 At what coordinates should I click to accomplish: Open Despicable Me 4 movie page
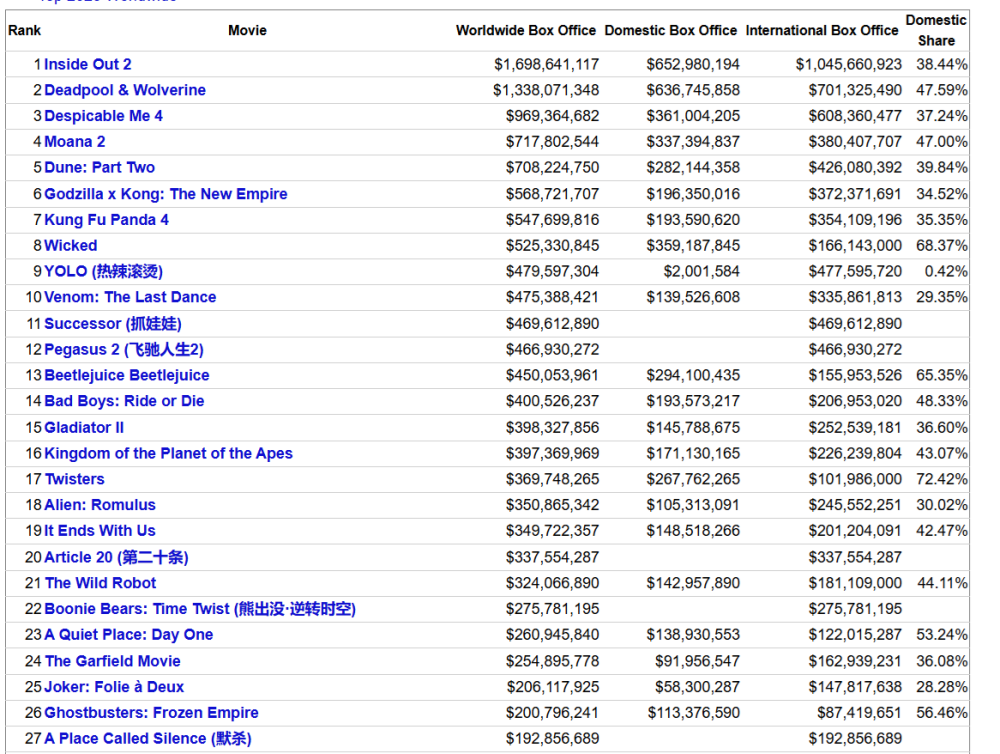tap(103, 116)
